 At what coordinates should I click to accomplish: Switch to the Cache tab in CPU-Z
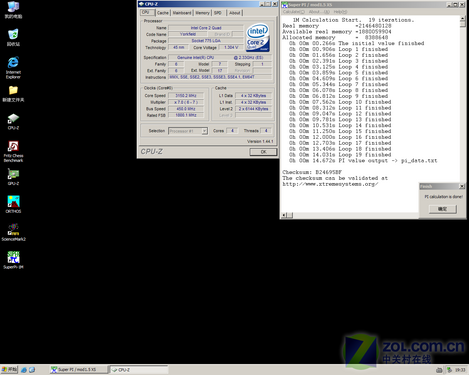pyautogui.click(x=163, y=13)
